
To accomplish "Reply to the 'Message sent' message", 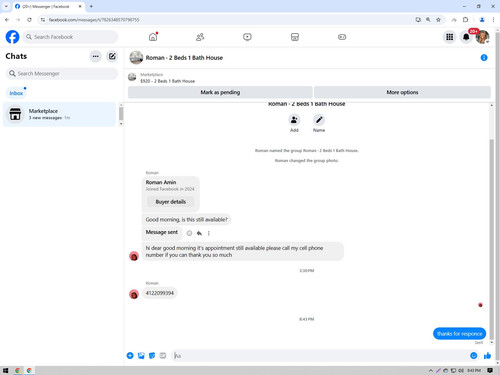I will [x=199, y=233].
